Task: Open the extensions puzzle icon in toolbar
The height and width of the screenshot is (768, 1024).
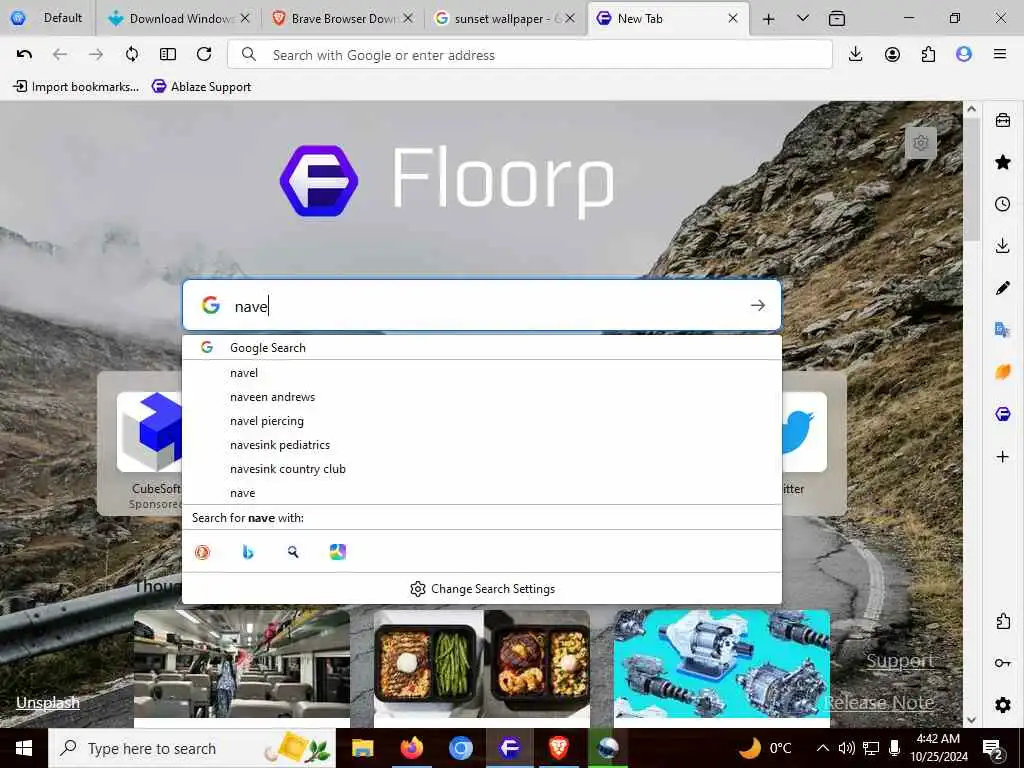Action: [x=928, y=54]
